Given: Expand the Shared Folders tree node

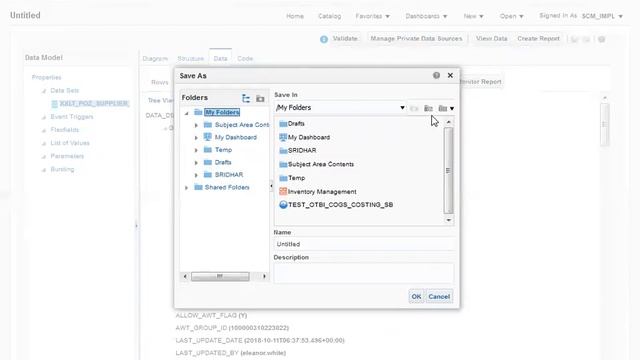Looking at the screenshot, I should (187, 188).
